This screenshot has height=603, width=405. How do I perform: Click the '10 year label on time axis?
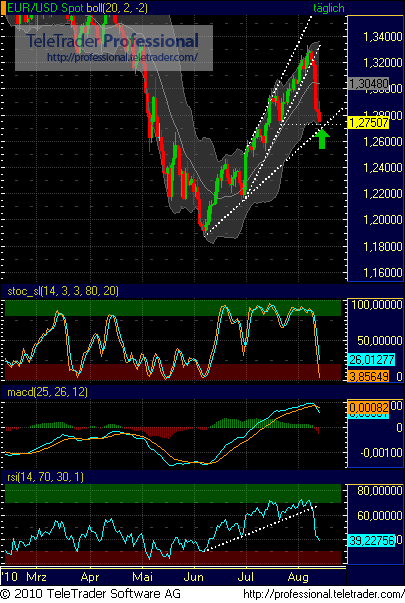10,577
